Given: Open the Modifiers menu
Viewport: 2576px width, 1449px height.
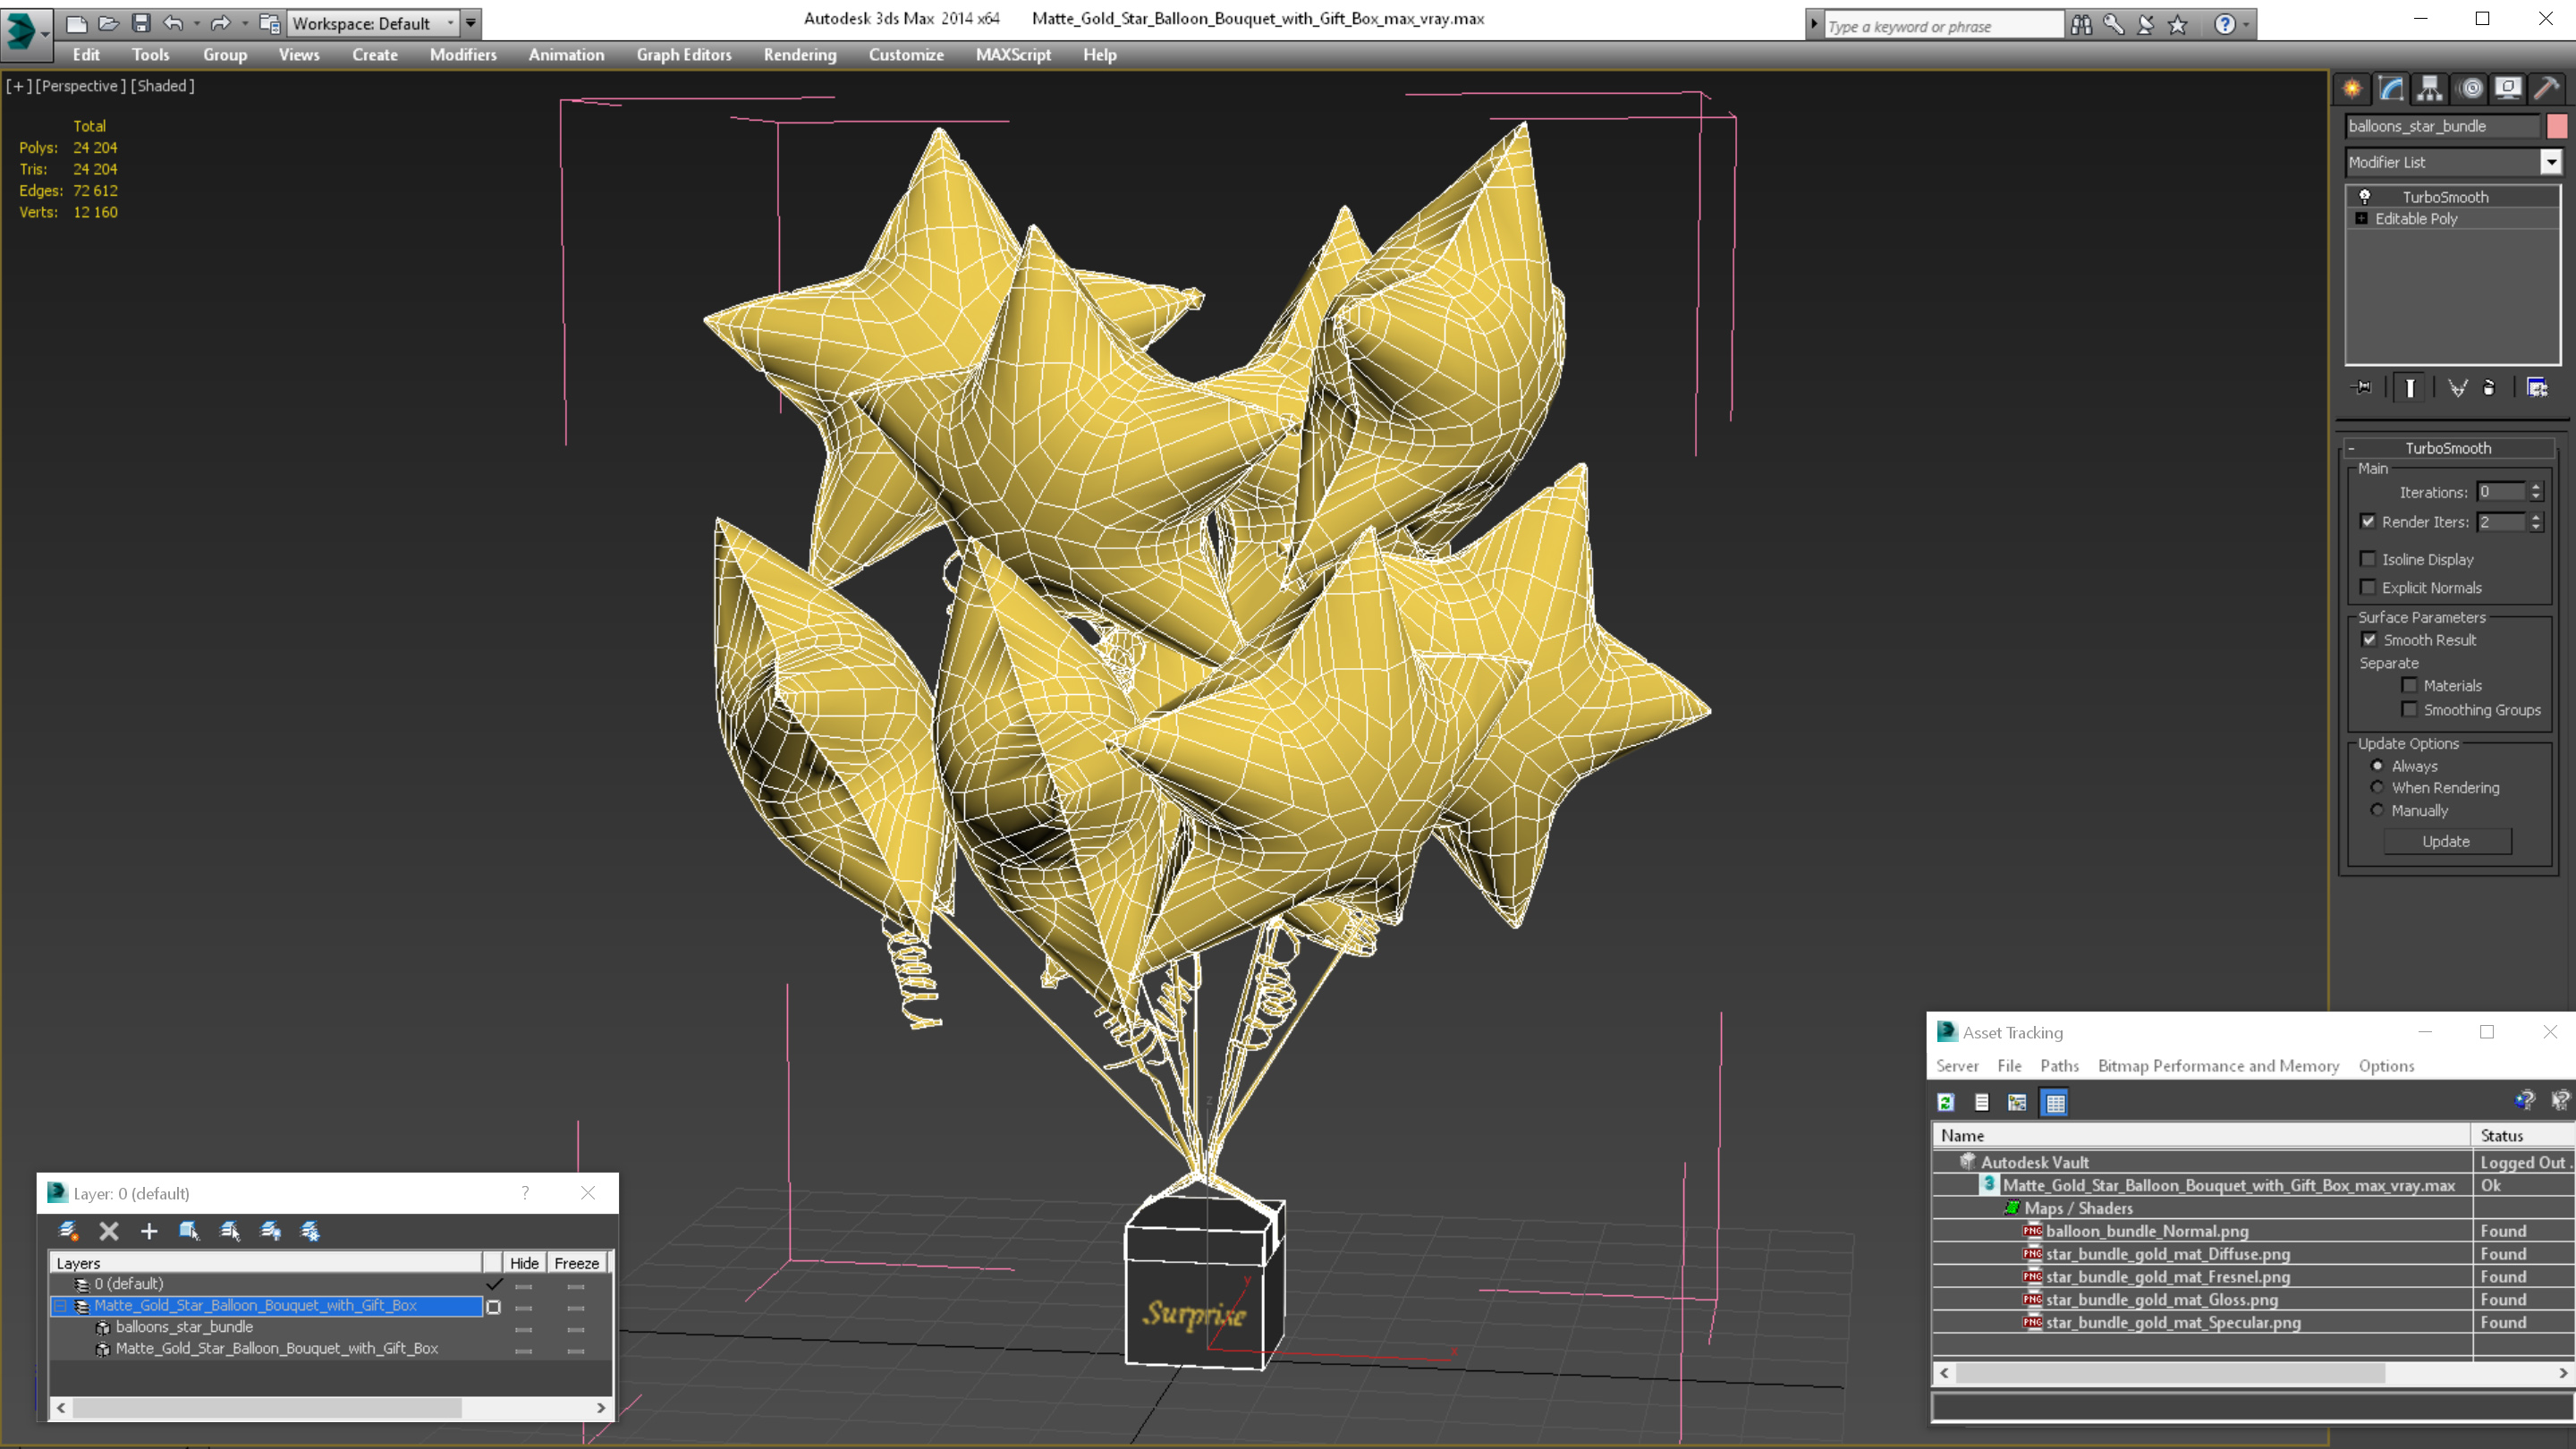Looking at the screenshot, I should (463, 55).
